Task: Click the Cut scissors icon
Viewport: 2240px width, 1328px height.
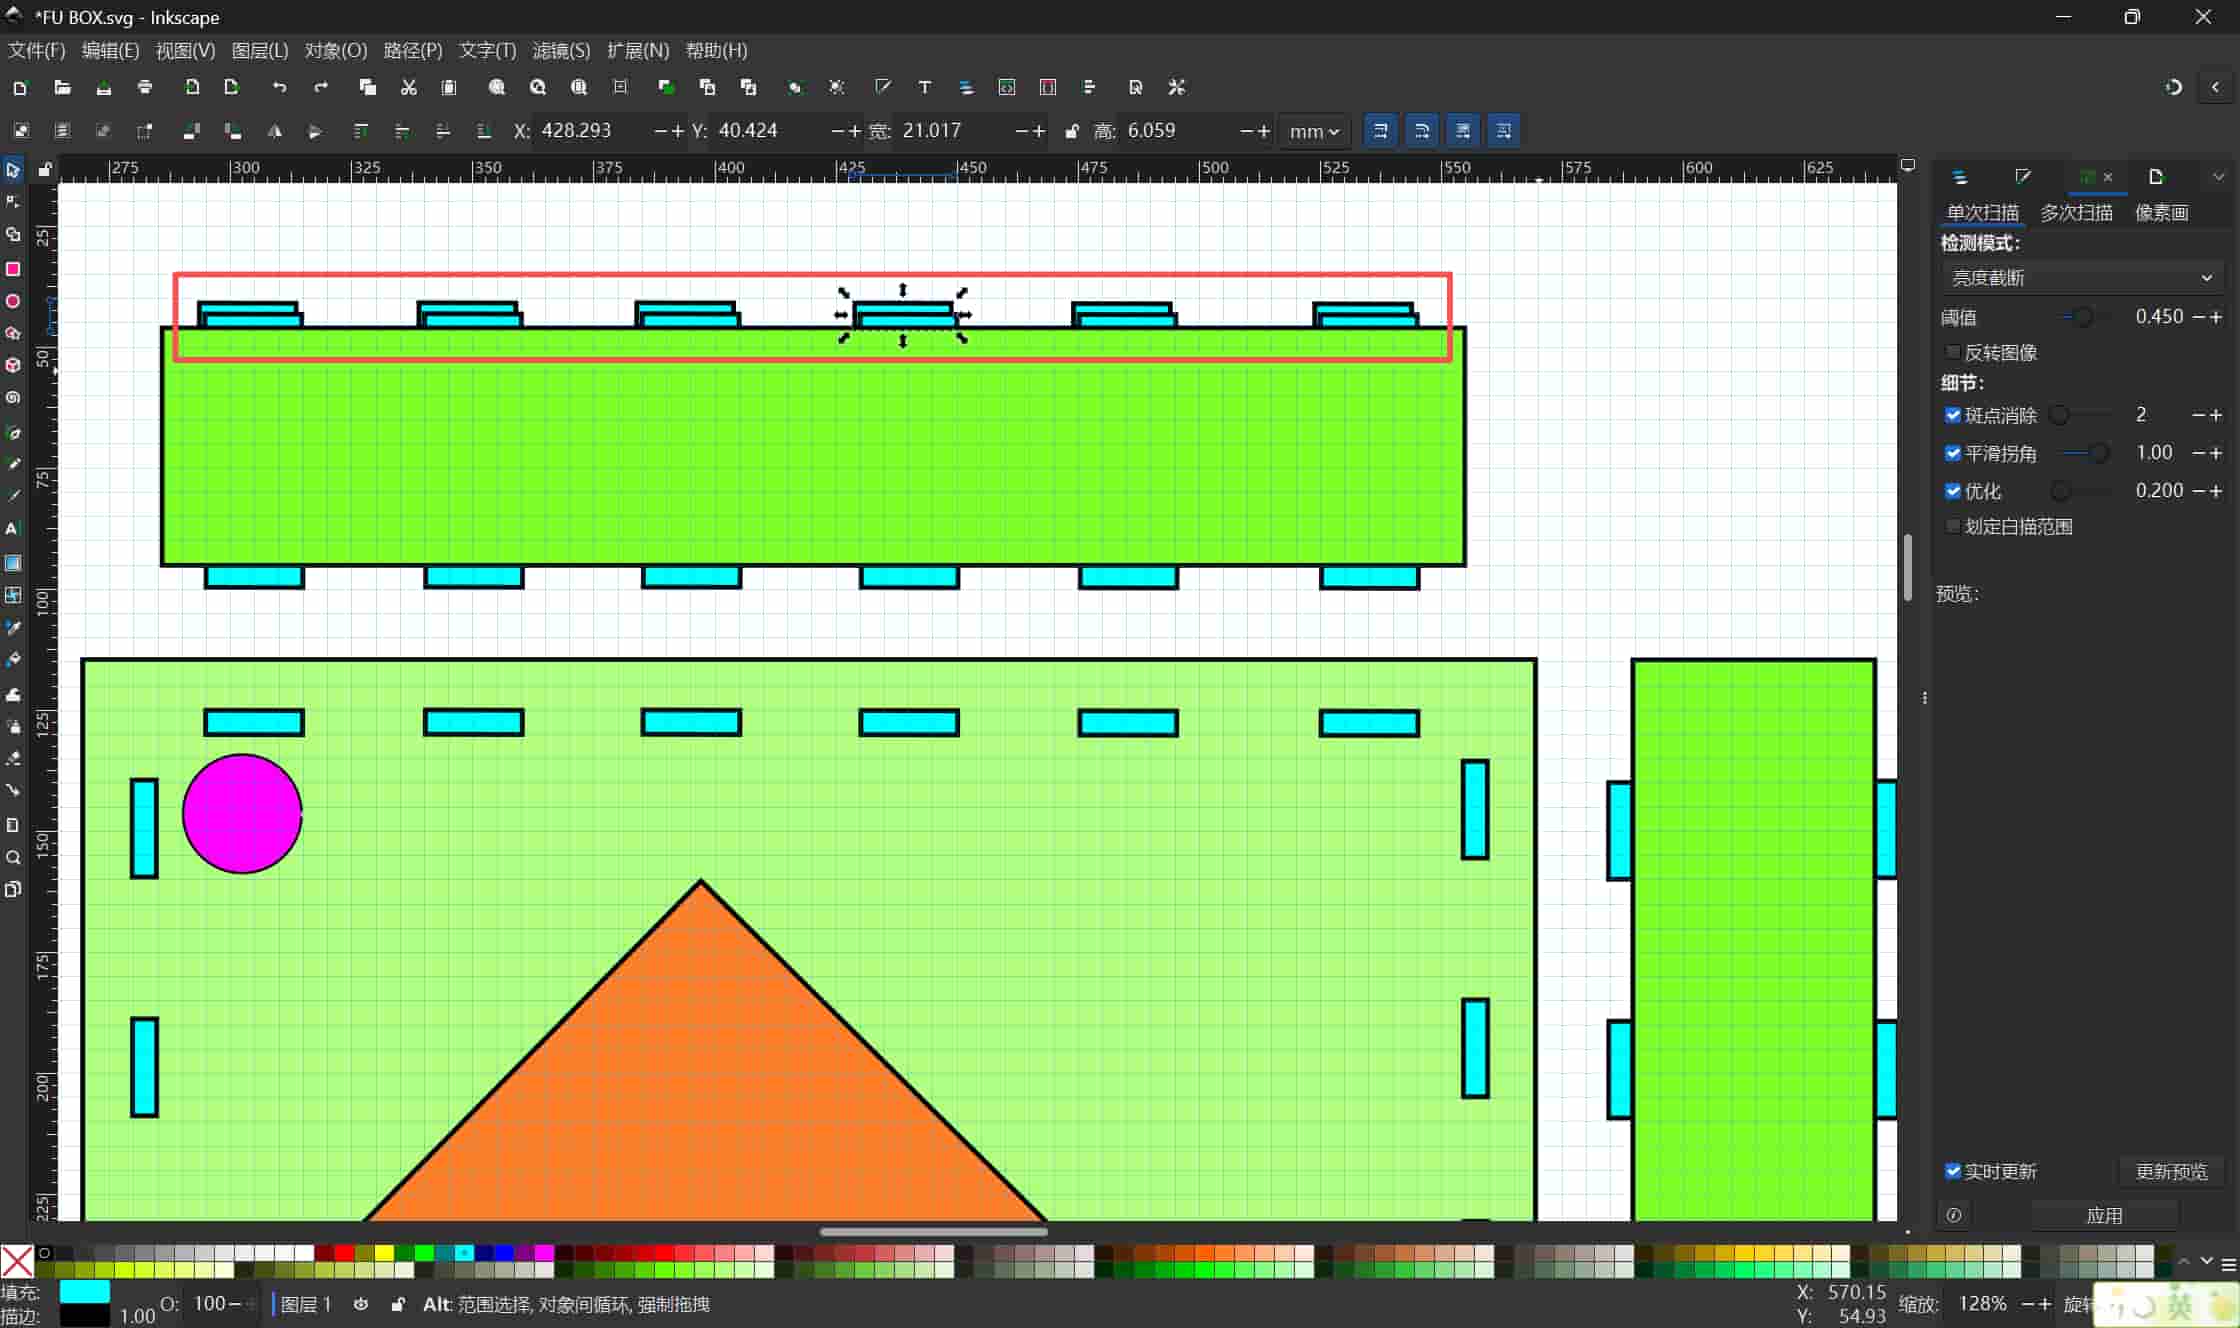Action: [408, 88]
